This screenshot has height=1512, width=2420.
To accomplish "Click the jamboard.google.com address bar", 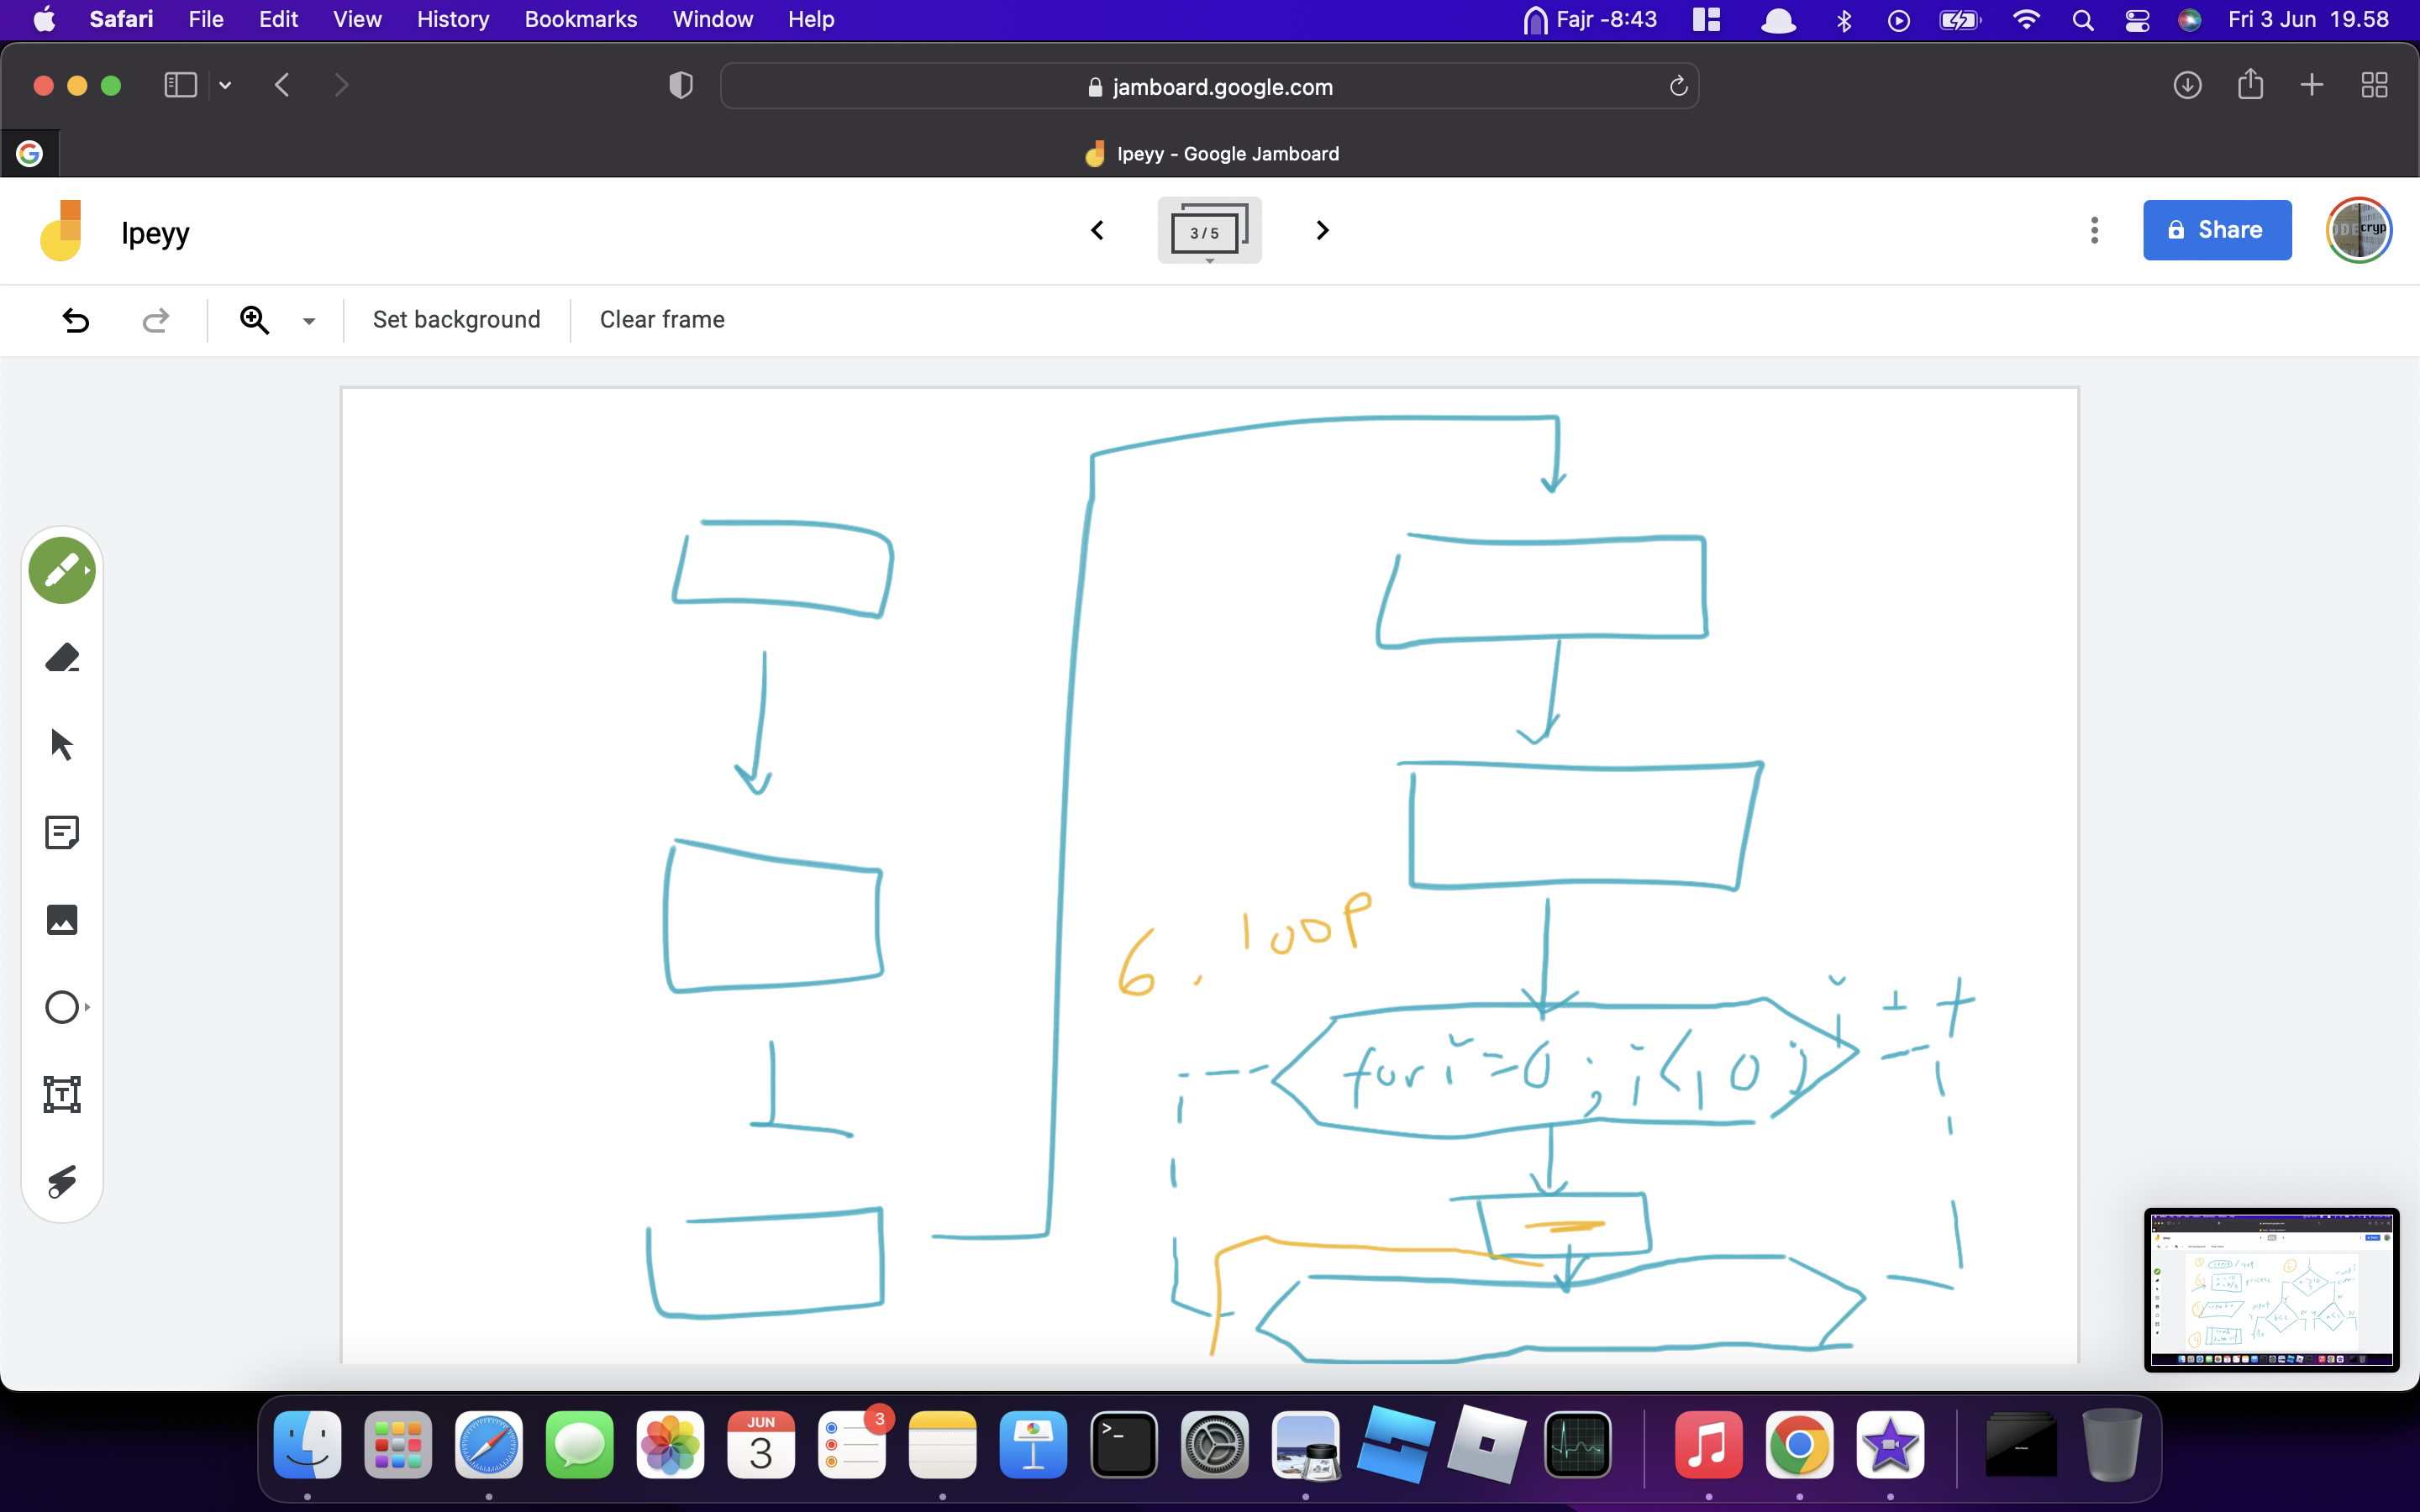I will pos(1209,87).
